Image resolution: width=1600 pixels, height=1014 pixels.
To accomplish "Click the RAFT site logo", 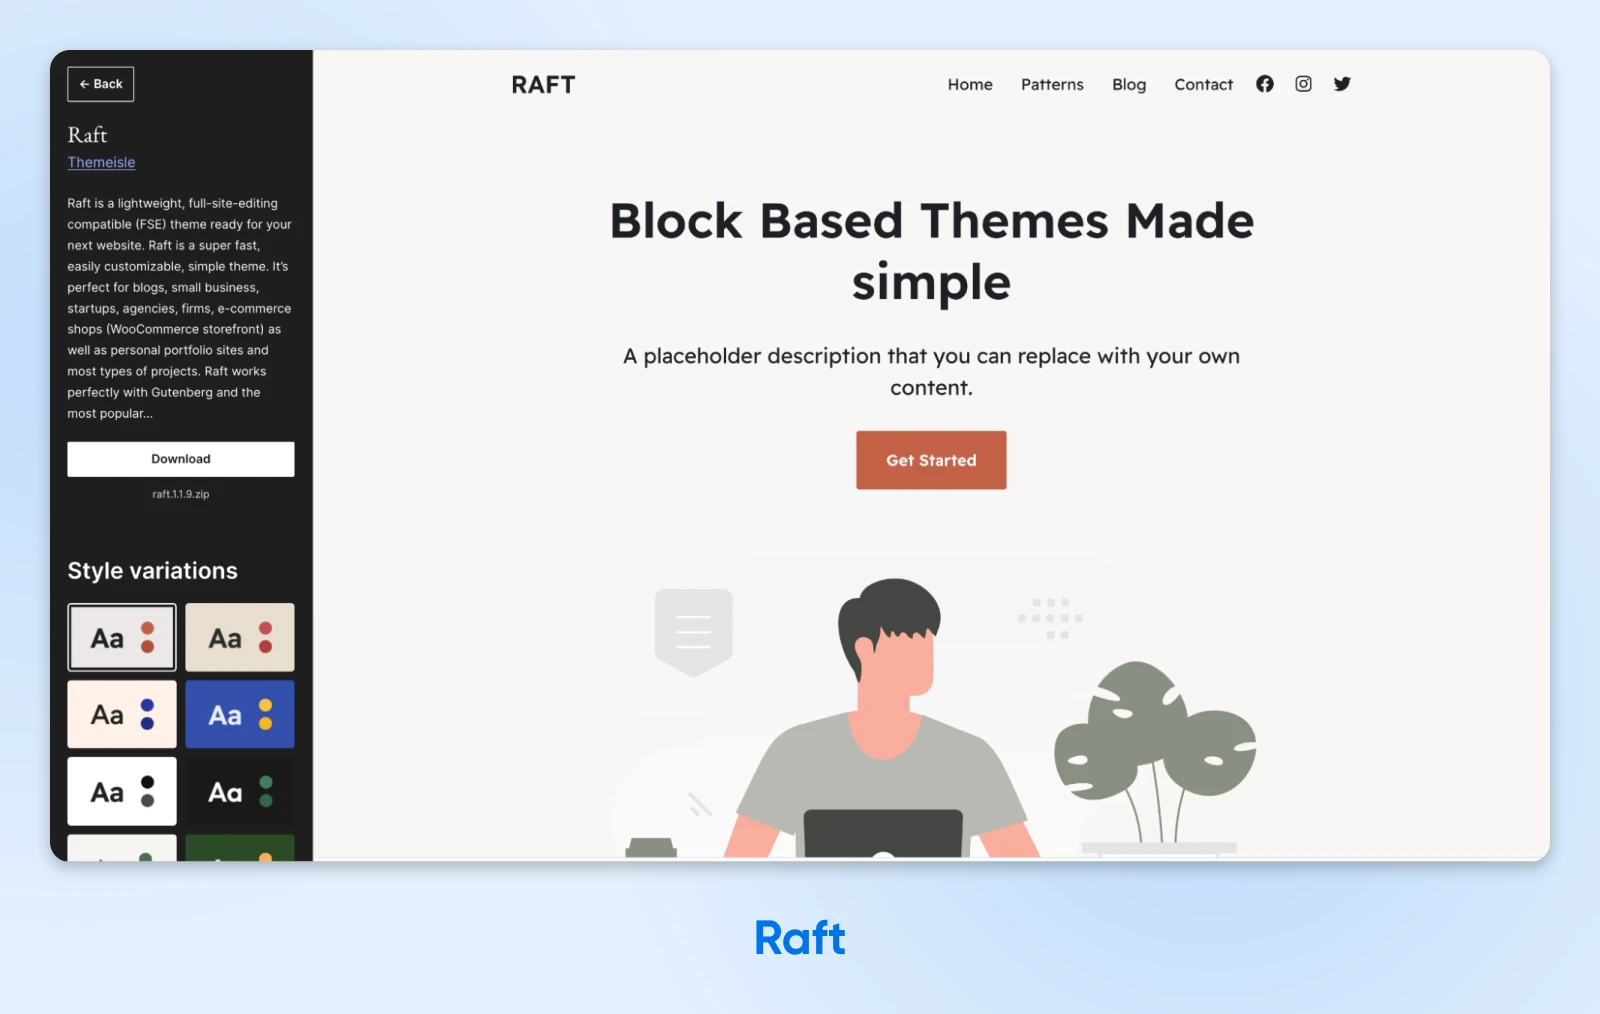I will tap(543, 85).
